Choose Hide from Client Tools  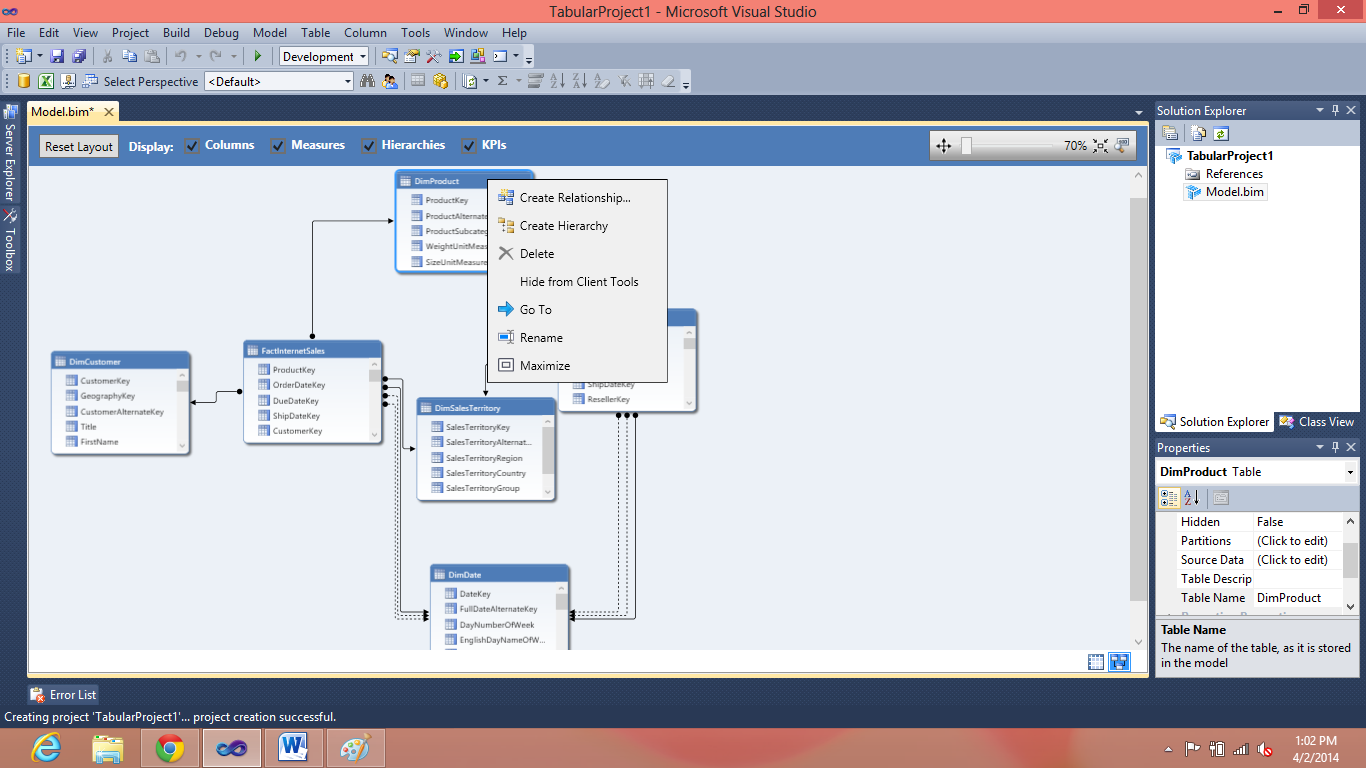577,282
